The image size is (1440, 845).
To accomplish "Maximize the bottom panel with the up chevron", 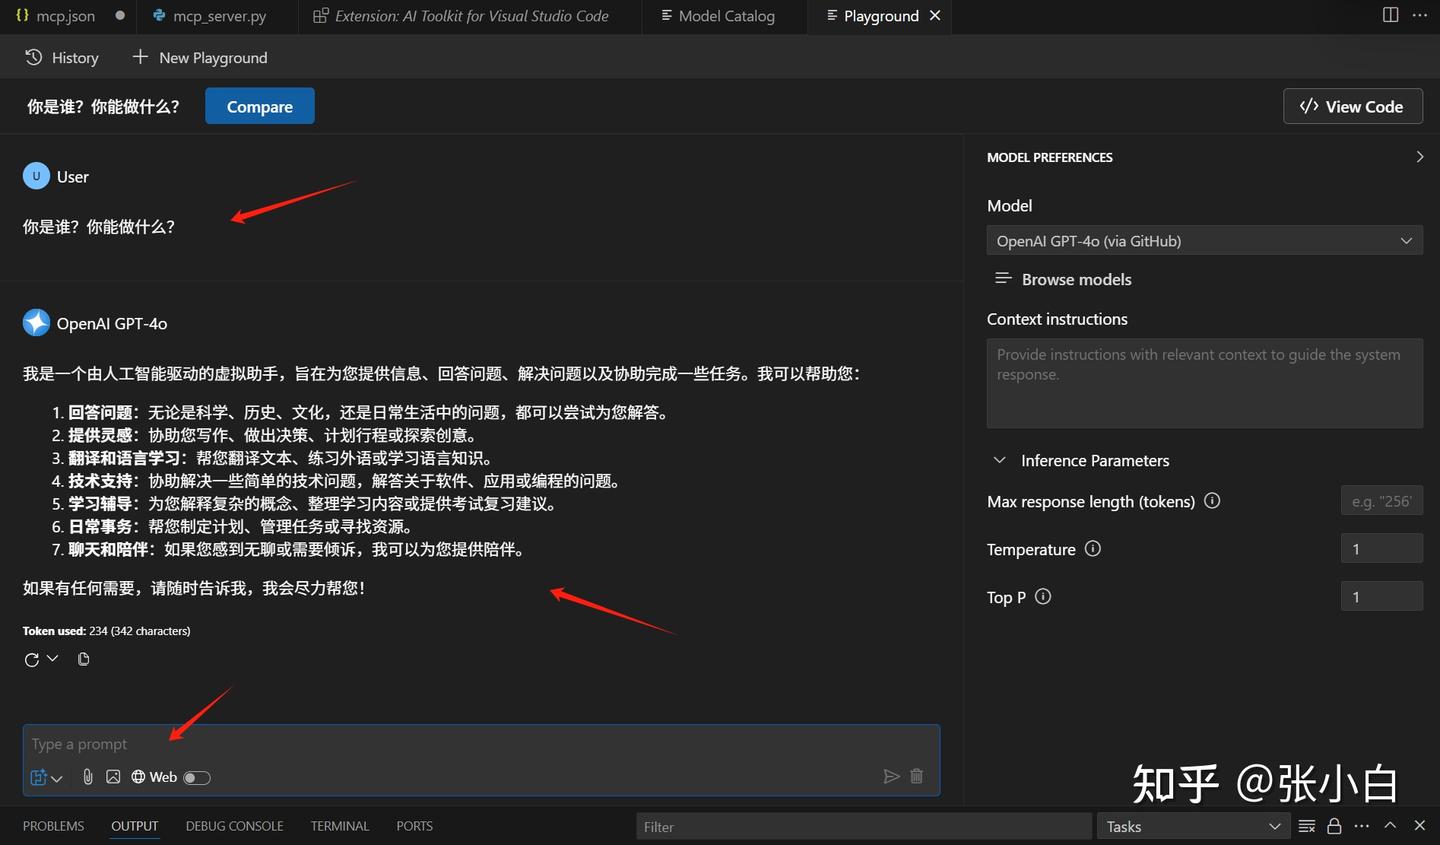I will coord(1390,825).
